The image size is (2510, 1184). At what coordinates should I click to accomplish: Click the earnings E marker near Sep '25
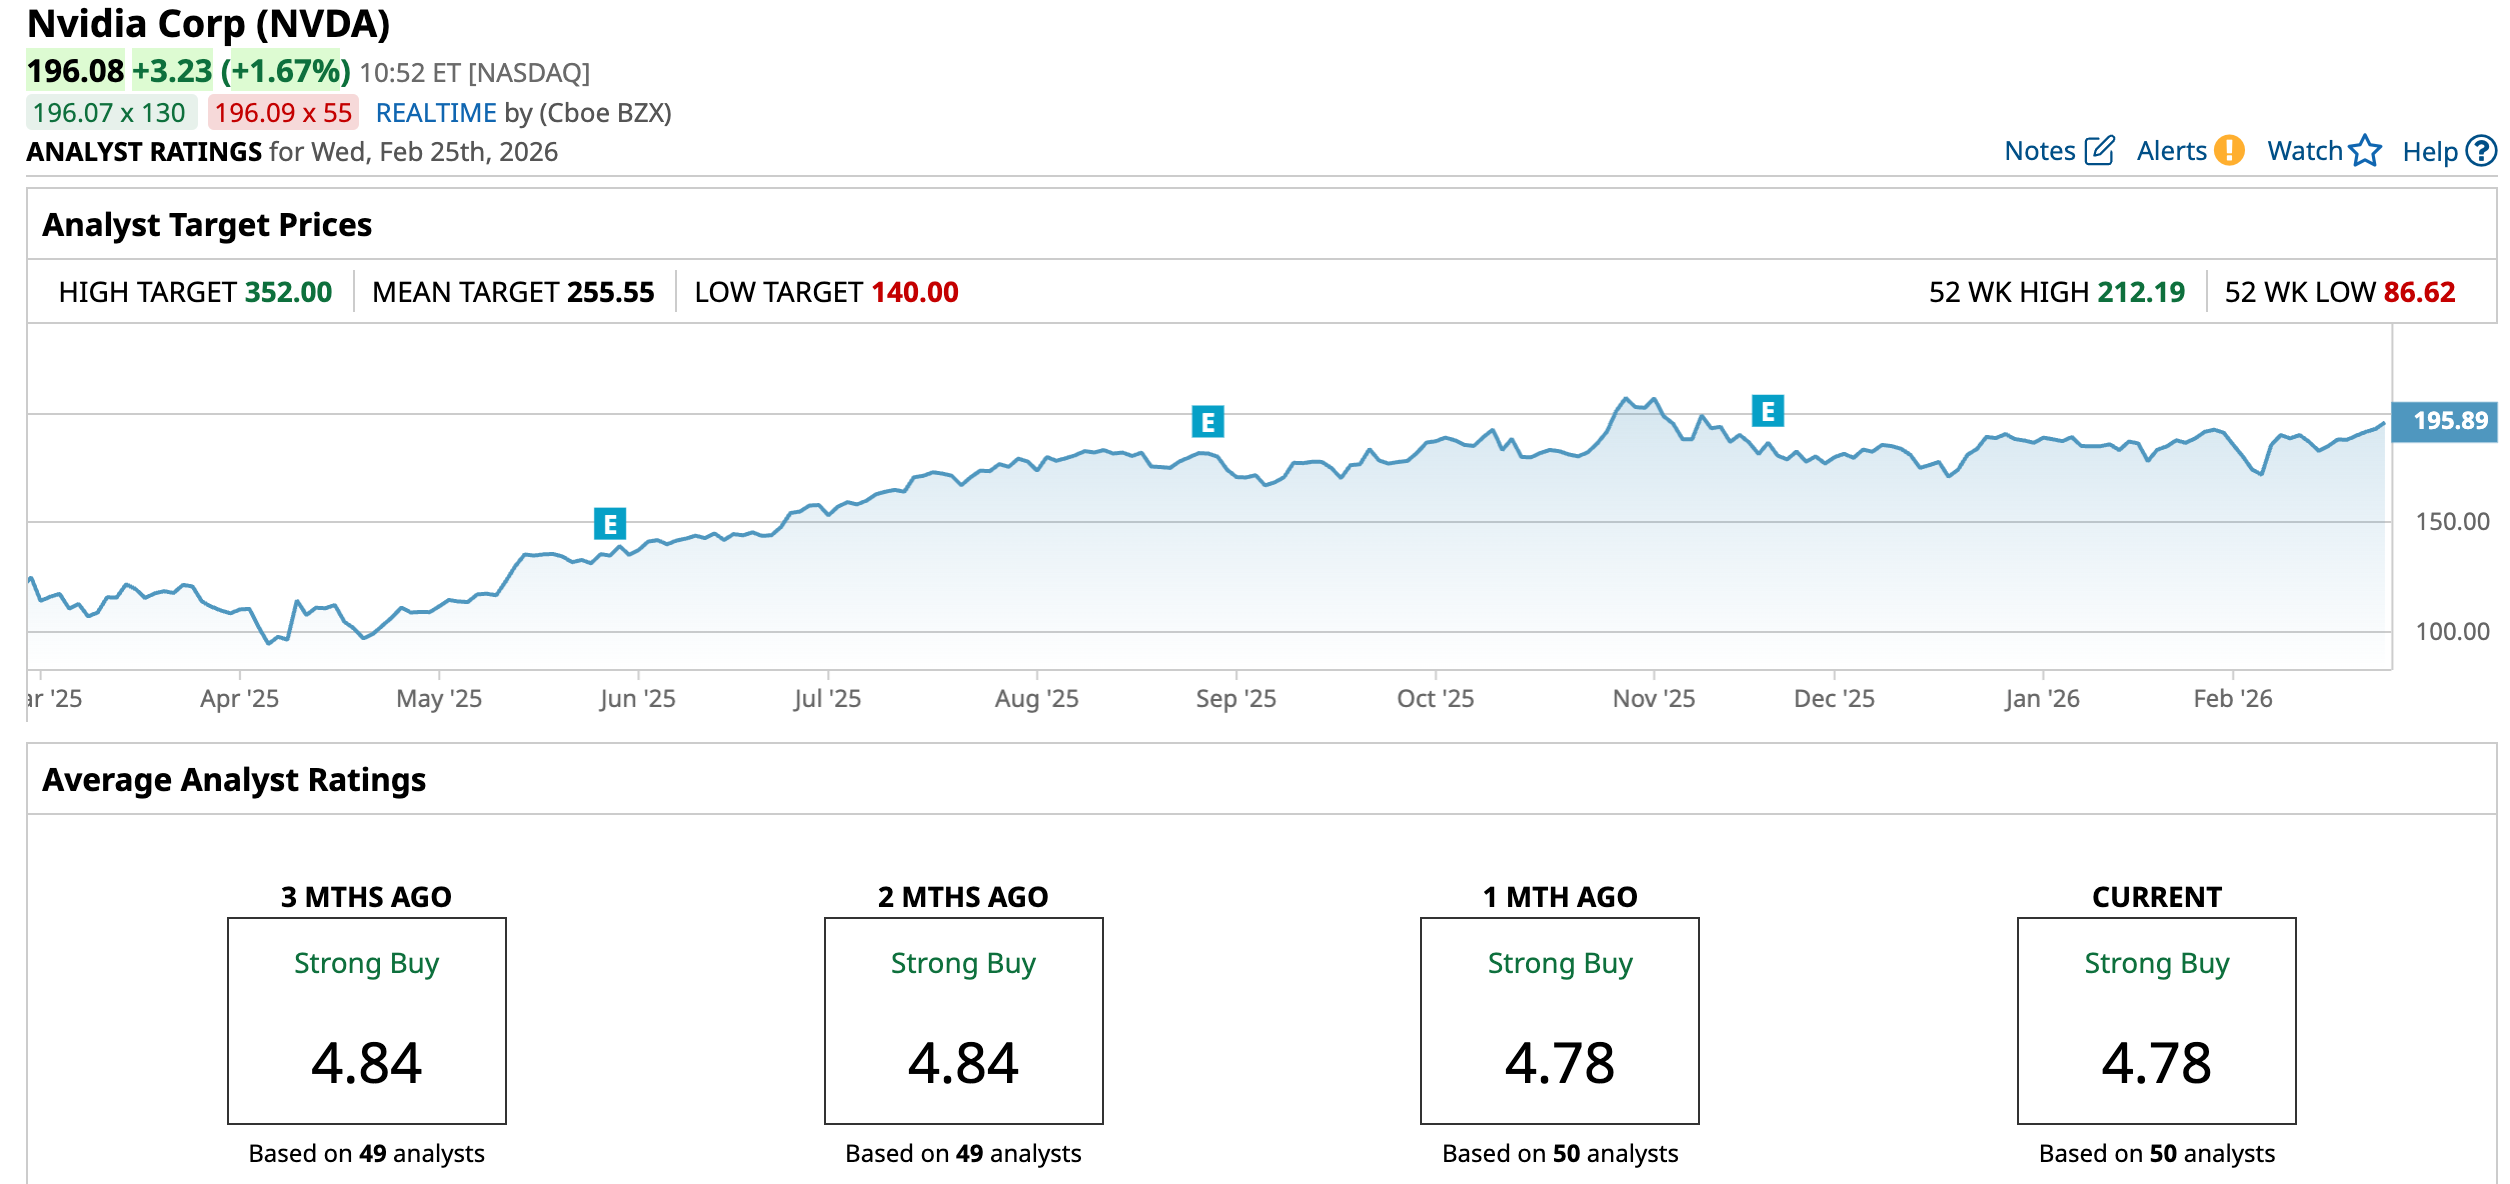click(x=1208, y=422)
